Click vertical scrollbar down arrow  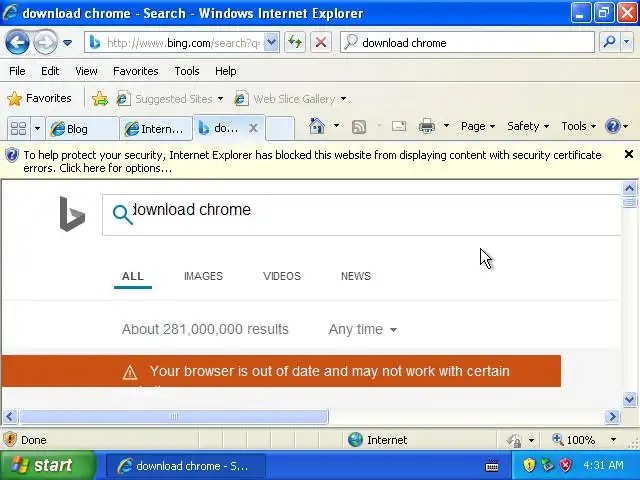(629, 399)
